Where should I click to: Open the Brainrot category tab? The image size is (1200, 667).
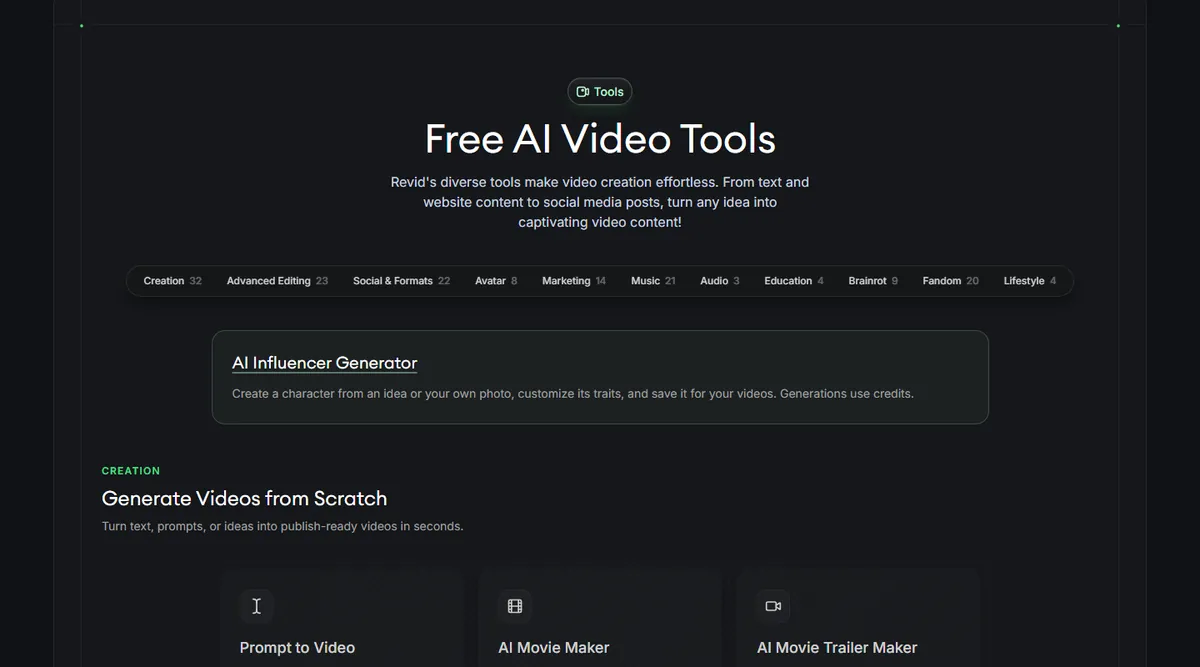pos(873,281)
